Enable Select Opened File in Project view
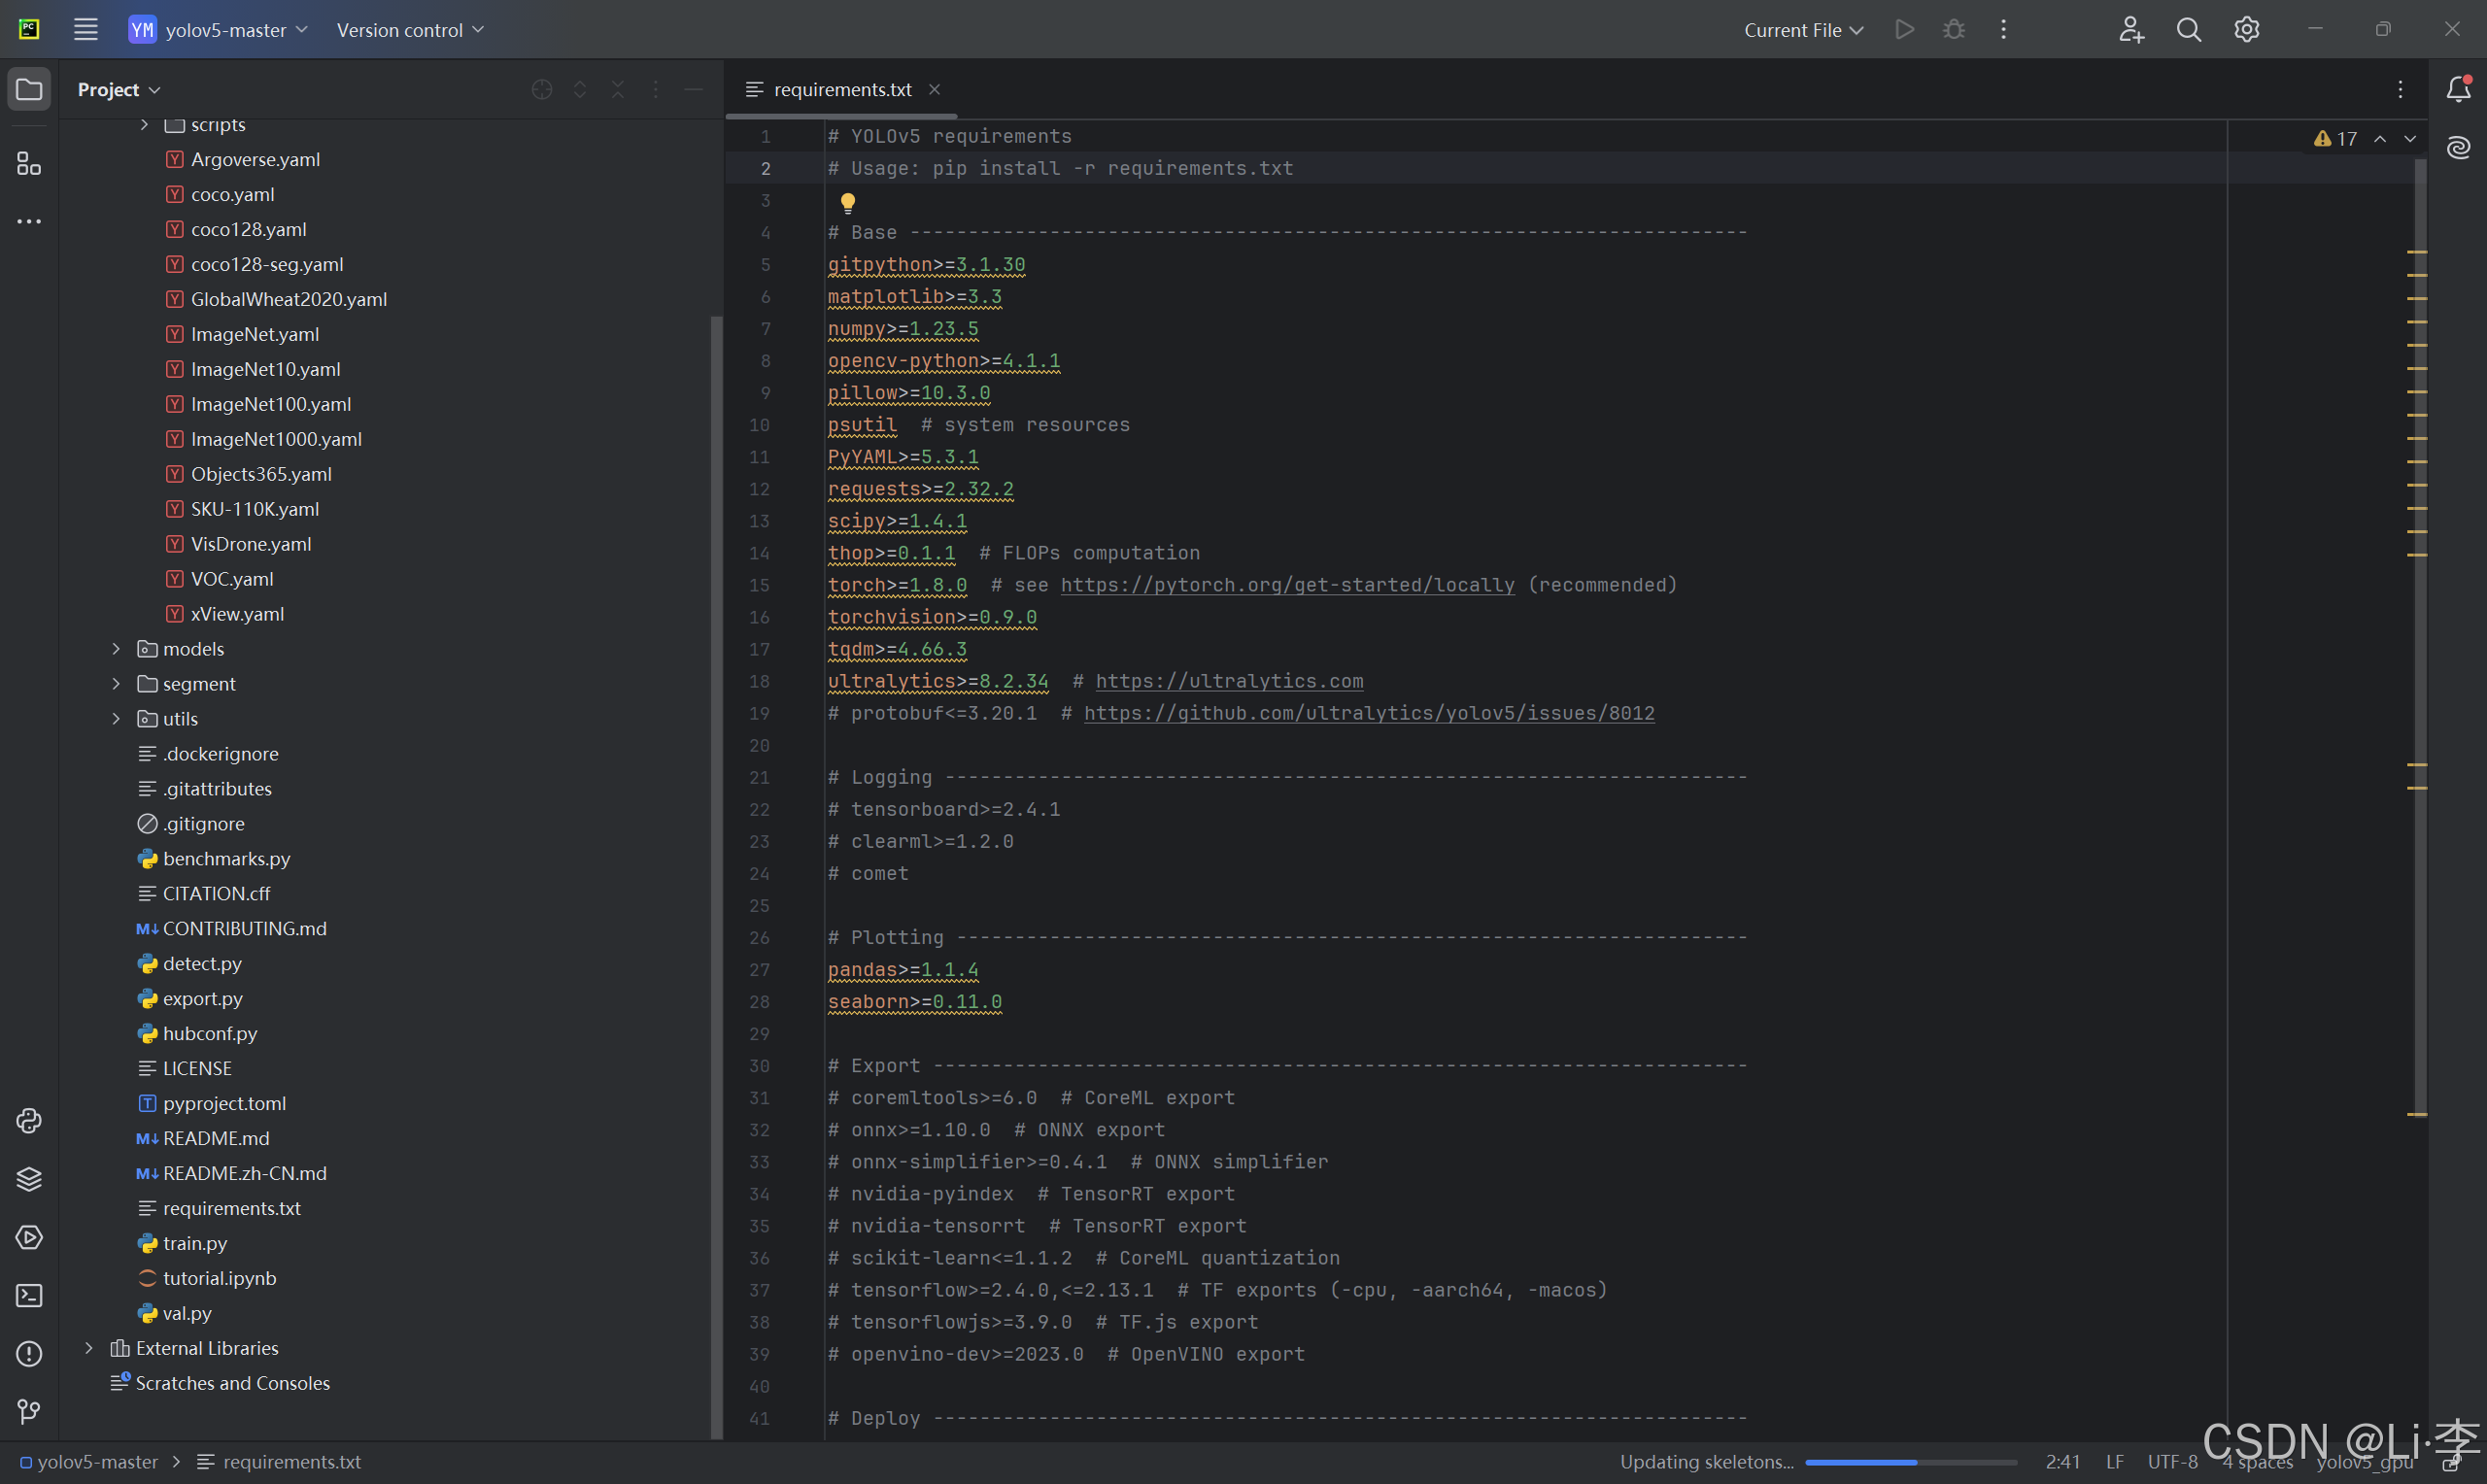Viewport: 2487px width, 1484px height. [x=541, y=89]
